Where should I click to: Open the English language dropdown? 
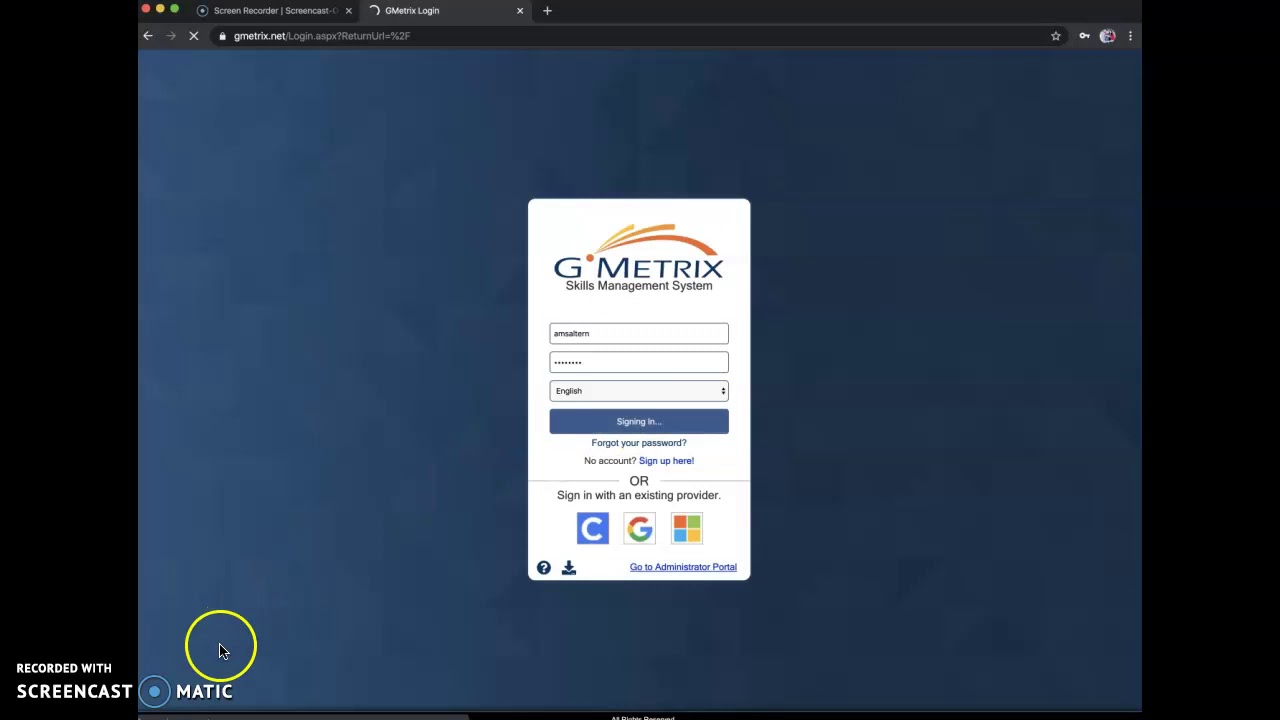[639, 391]
